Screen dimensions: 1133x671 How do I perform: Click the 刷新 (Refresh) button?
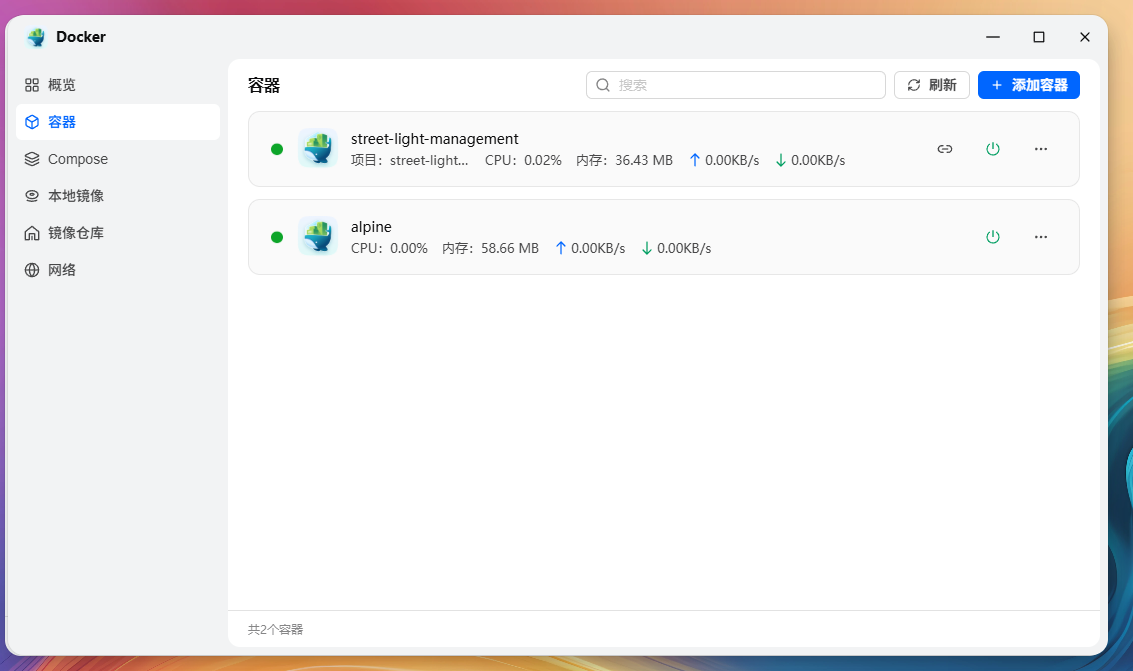pos(931,85)
